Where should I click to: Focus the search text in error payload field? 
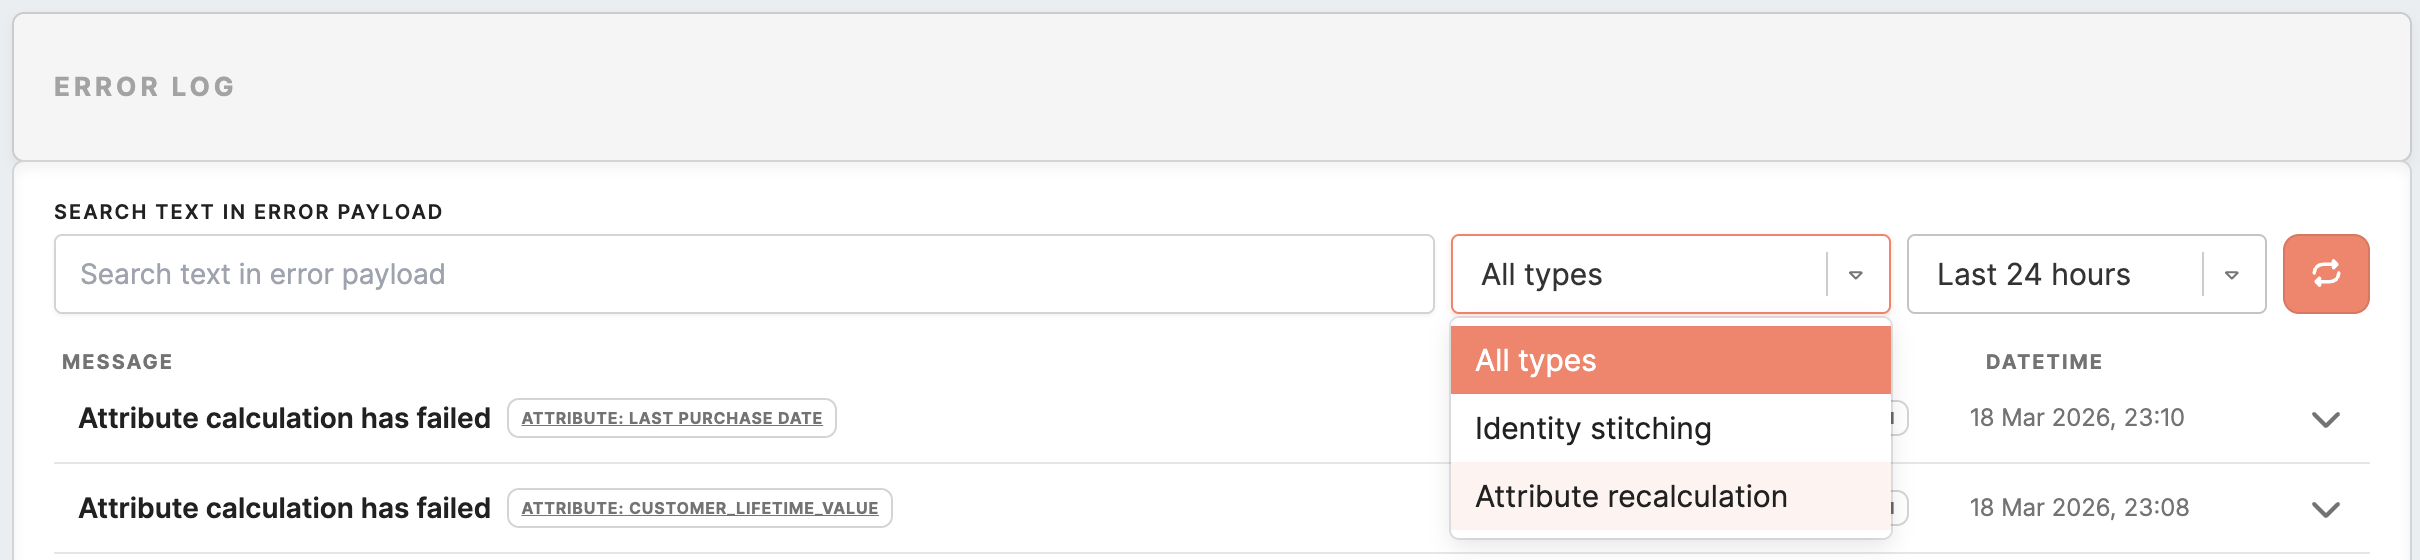click(x=743, y=274)
